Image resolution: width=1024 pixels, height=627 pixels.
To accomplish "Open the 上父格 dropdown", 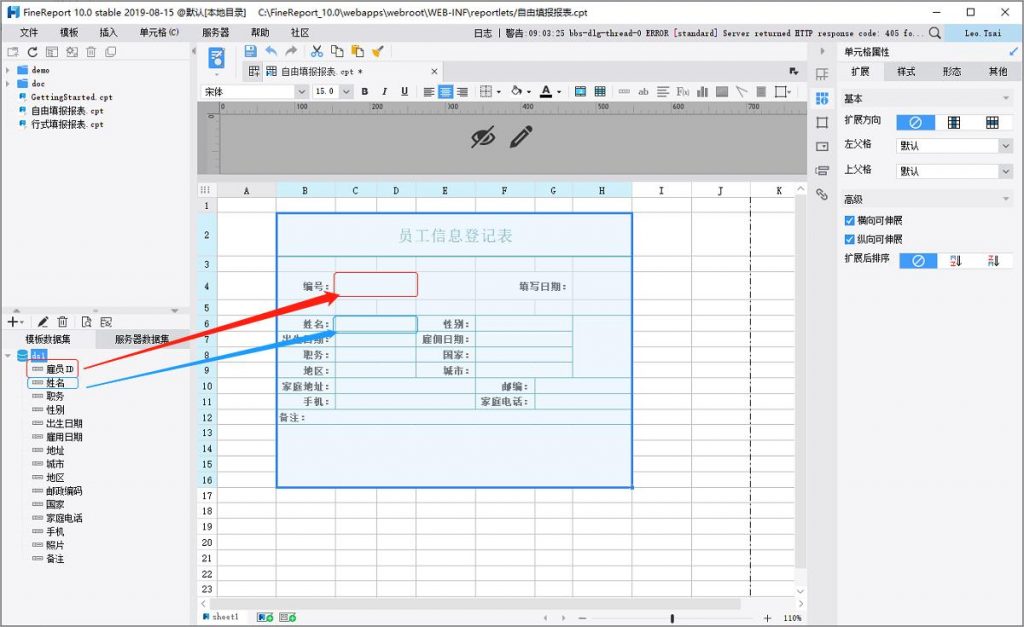I will tap(1006, 171).
